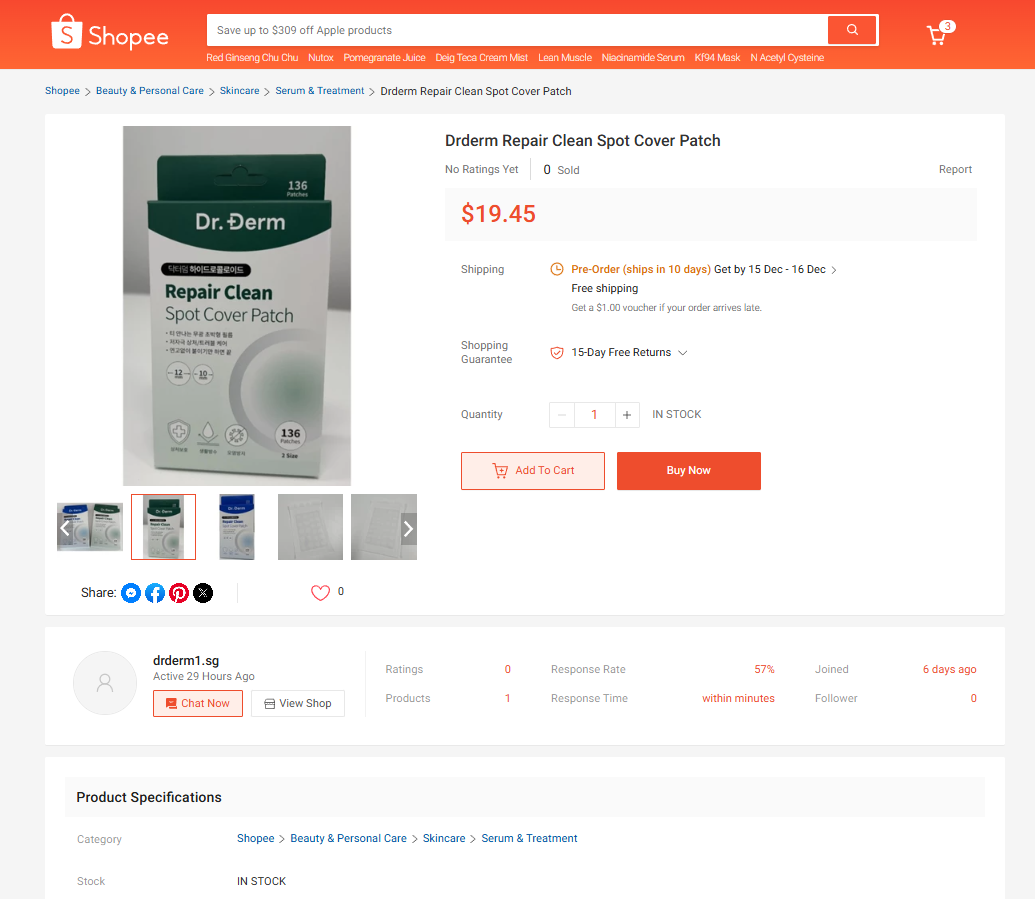Expand 15-Day Free Returns dropdown

coord(683,353)
